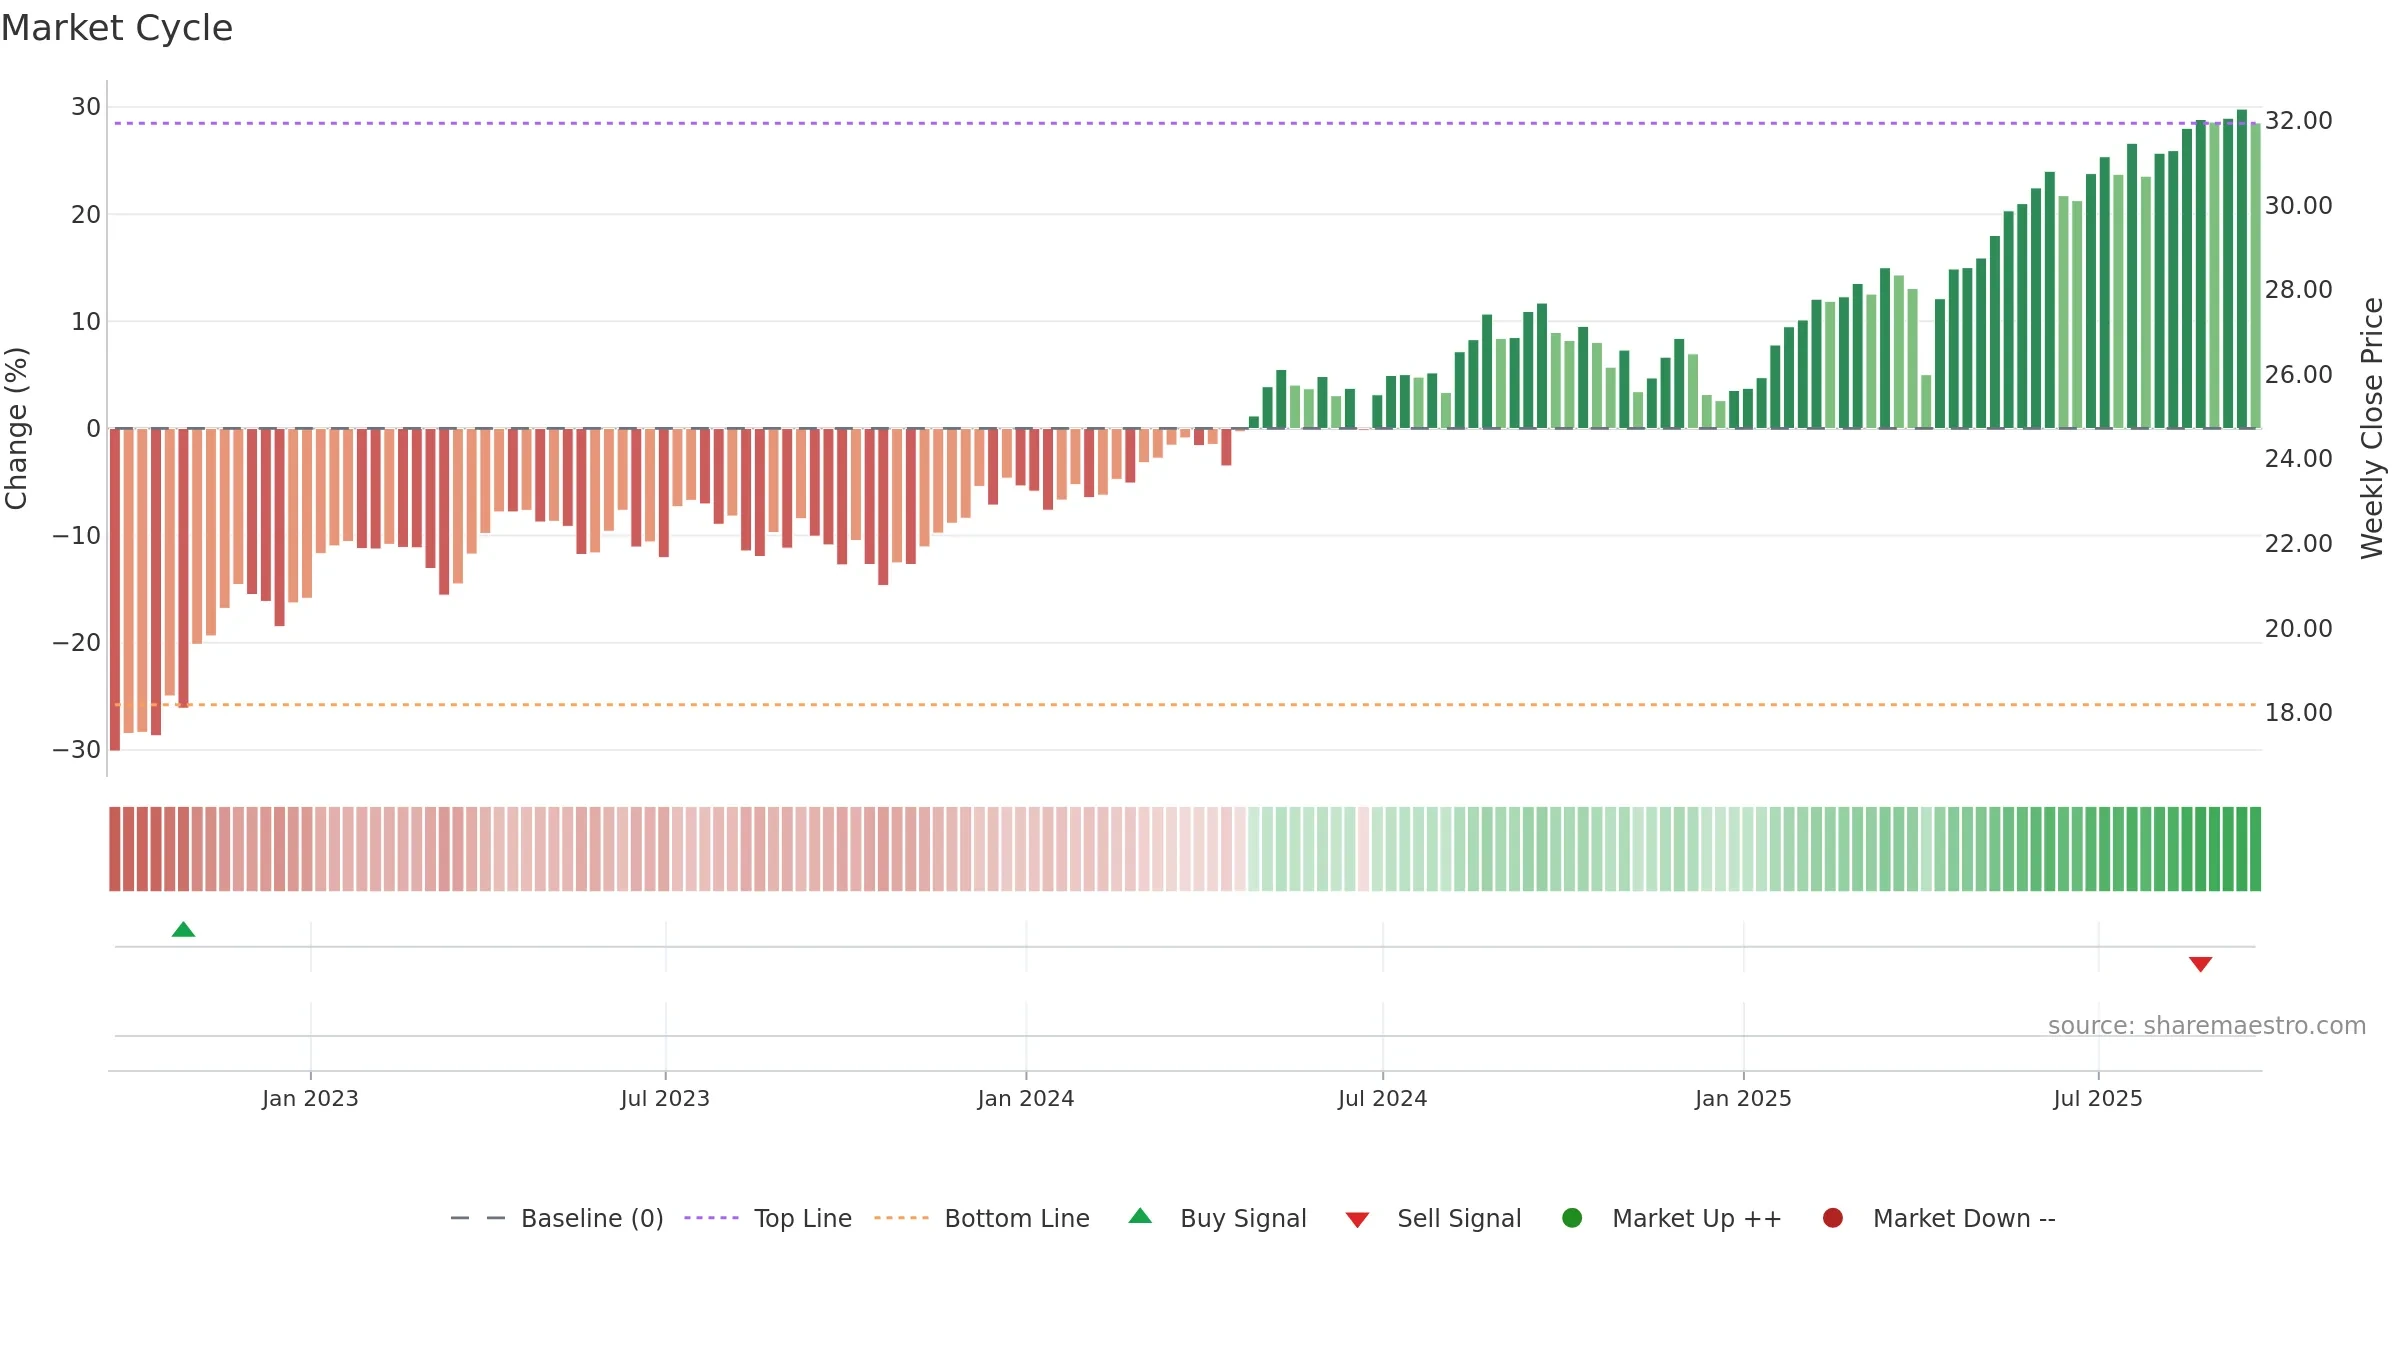Image resolution: width=2400 pixels, height=1350 pixels.
Task: Click the 24.00 price axis label
Action: tap(2298, 459)
